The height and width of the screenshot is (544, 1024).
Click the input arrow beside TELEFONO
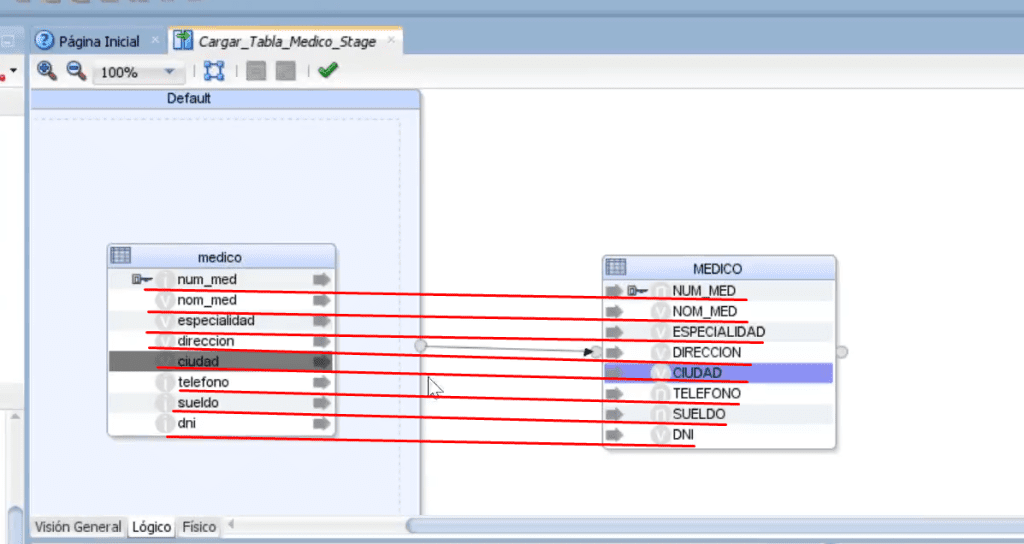[x=614, y=393]
